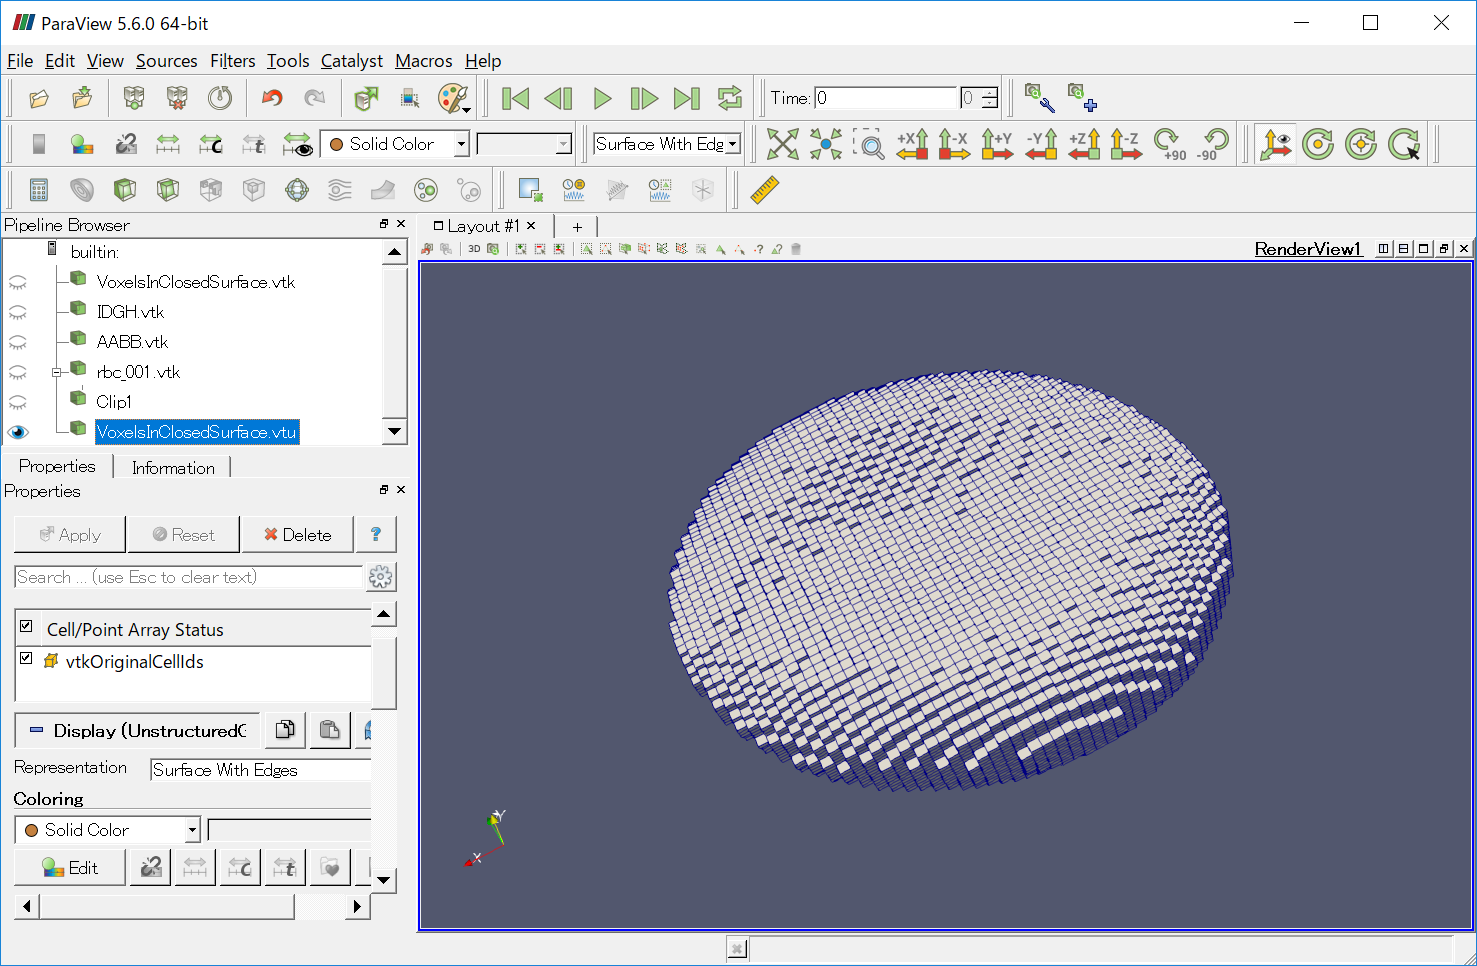Click the yellow ruler tool icon
1477x966 pixels.
(764, 190)
